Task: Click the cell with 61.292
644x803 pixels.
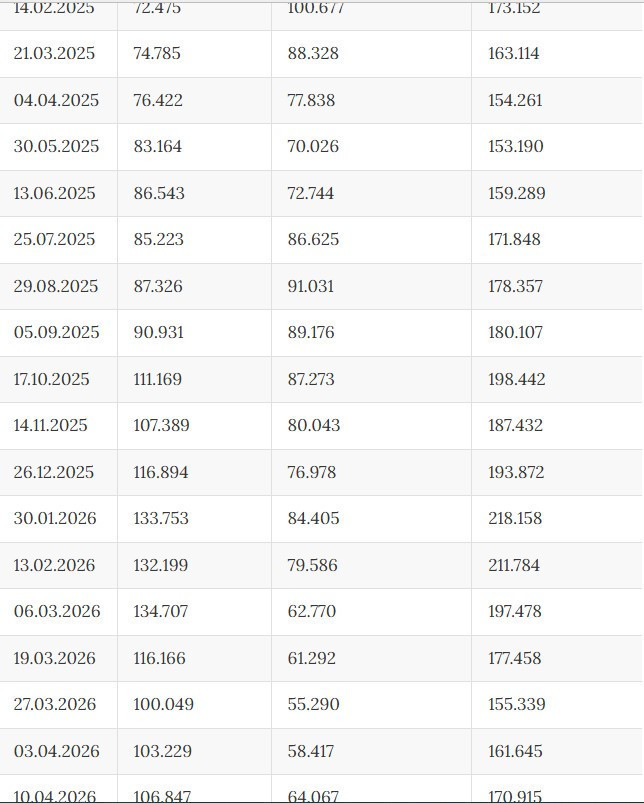Action: 311,658
